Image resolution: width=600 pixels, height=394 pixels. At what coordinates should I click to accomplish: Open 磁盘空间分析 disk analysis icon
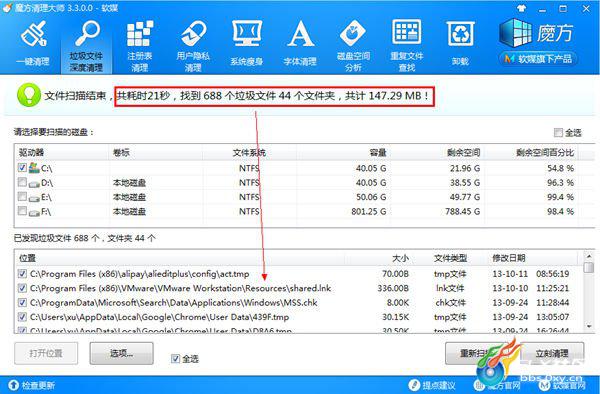[353, 34]
